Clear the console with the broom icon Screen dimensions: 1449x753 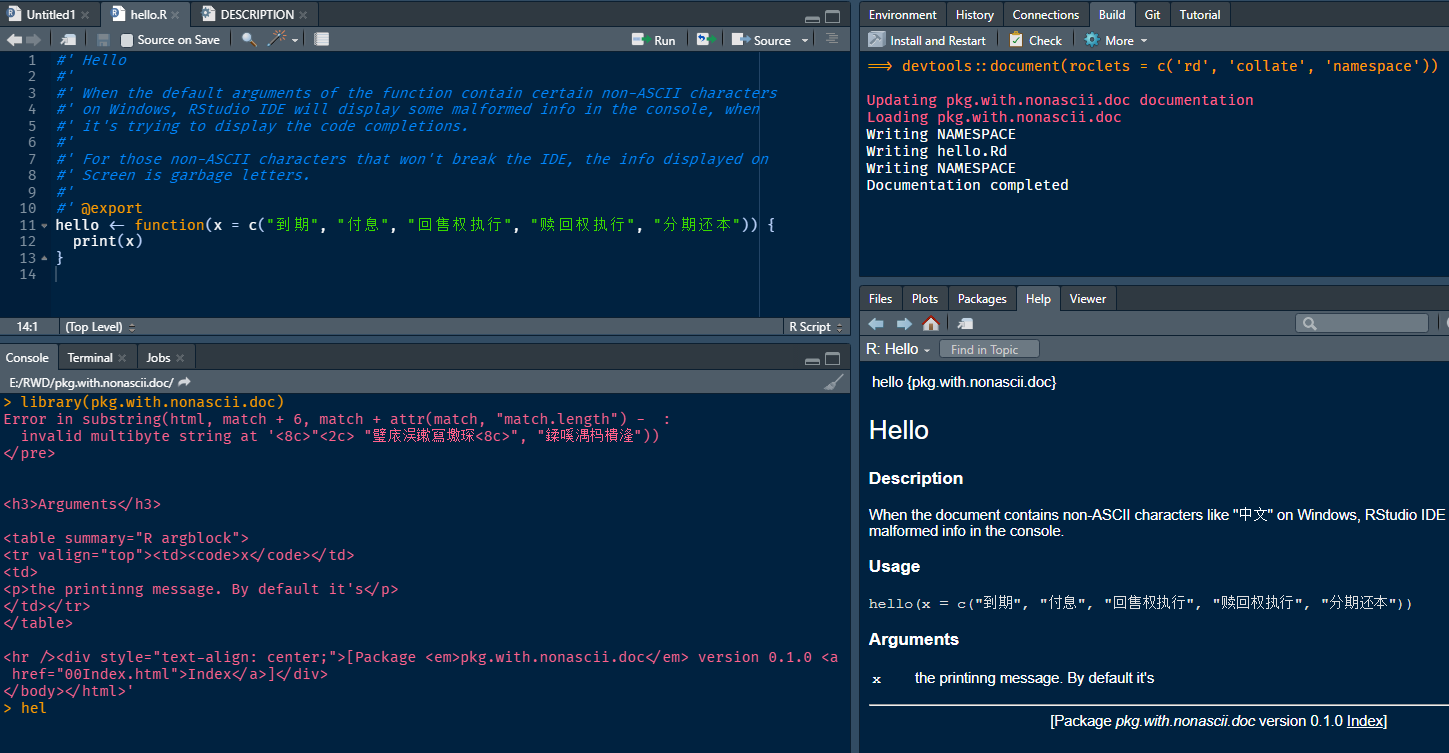(833, 381)
